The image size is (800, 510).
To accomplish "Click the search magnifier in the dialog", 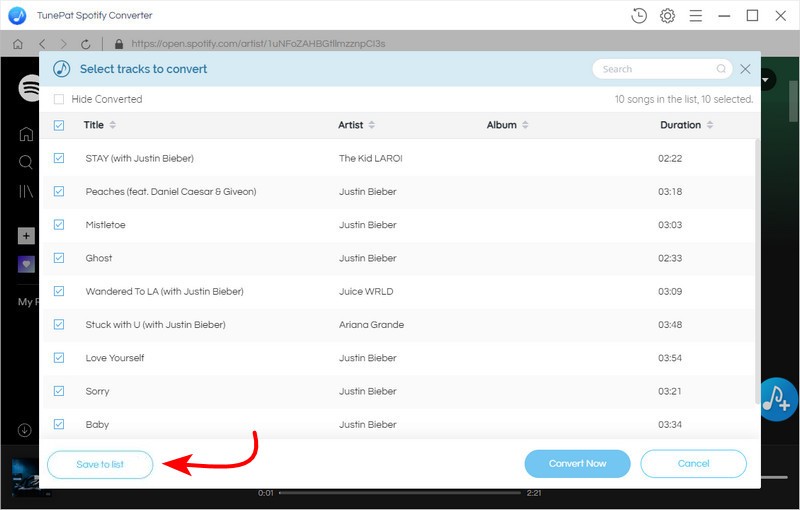I will [x=721, y=69].
